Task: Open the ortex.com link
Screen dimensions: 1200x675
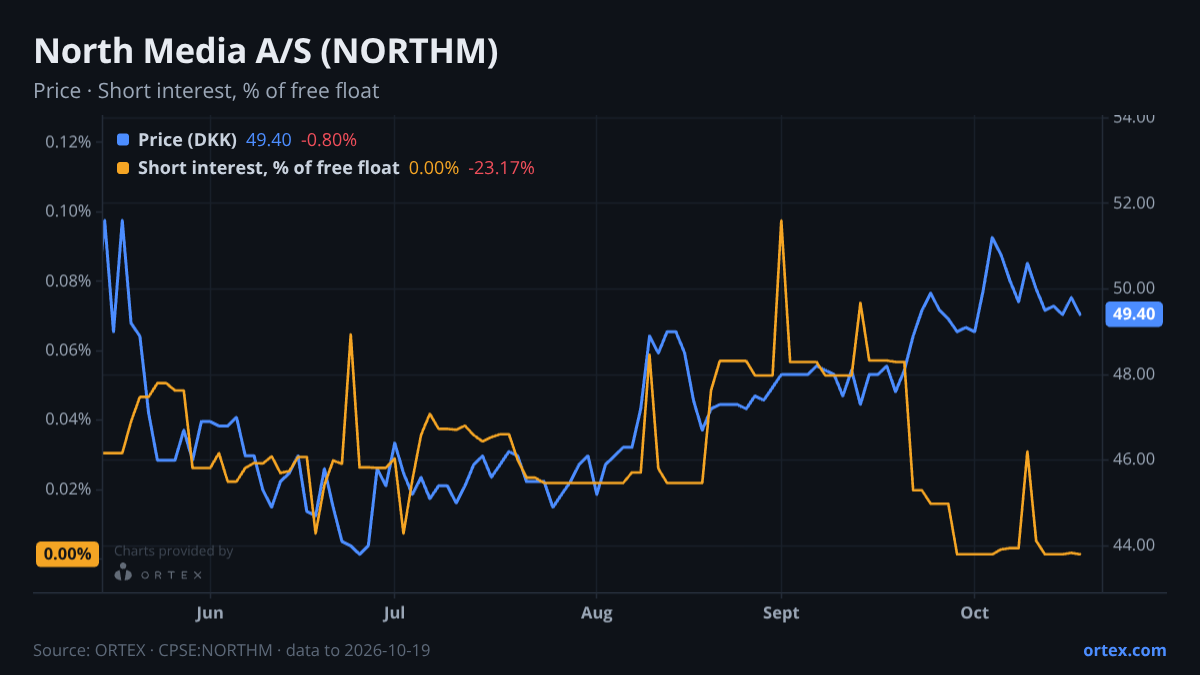Action: point(1124,650)
